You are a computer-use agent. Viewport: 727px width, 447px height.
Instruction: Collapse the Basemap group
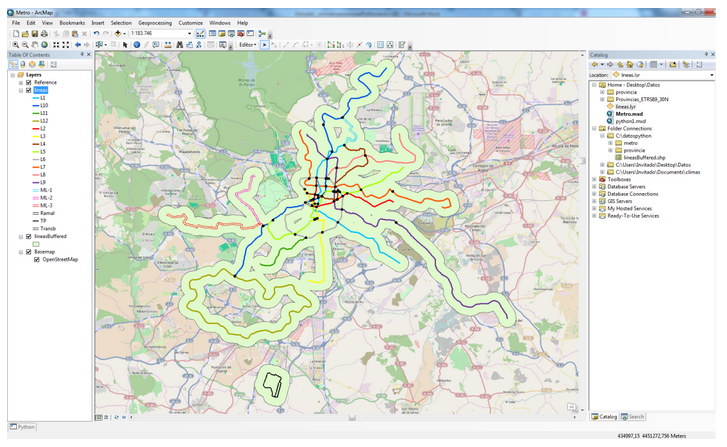tap(21, 252)
